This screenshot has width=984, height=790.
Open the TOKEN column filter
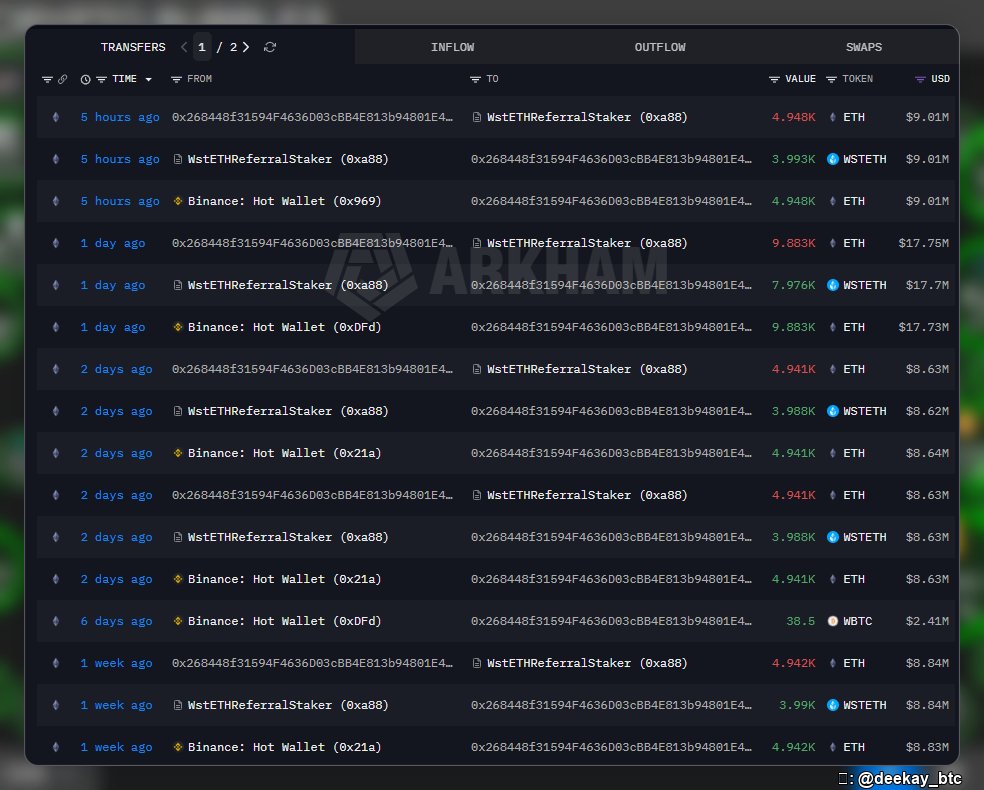coord(832,79)
